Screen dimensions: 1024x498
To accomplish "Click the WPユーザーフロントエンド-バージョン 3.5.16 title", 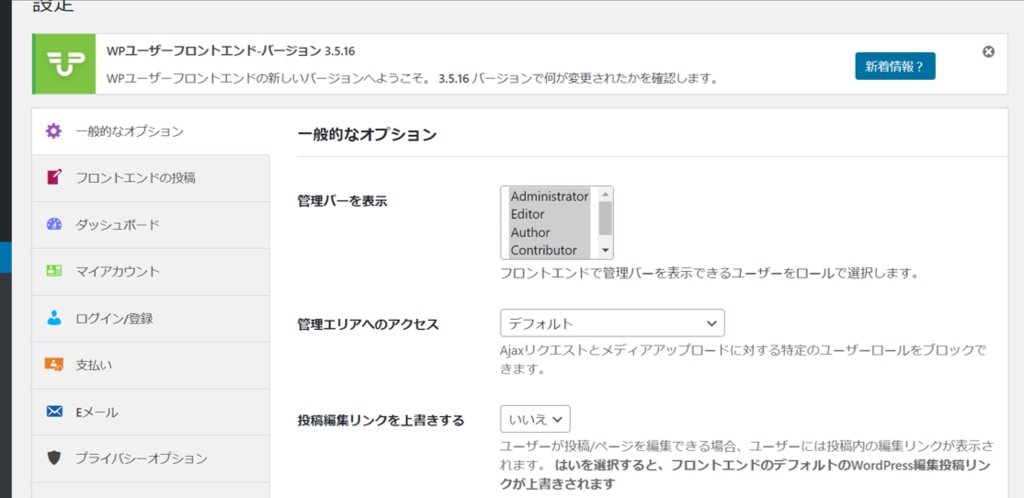I will pyautogui.click(x=231, y=51).
